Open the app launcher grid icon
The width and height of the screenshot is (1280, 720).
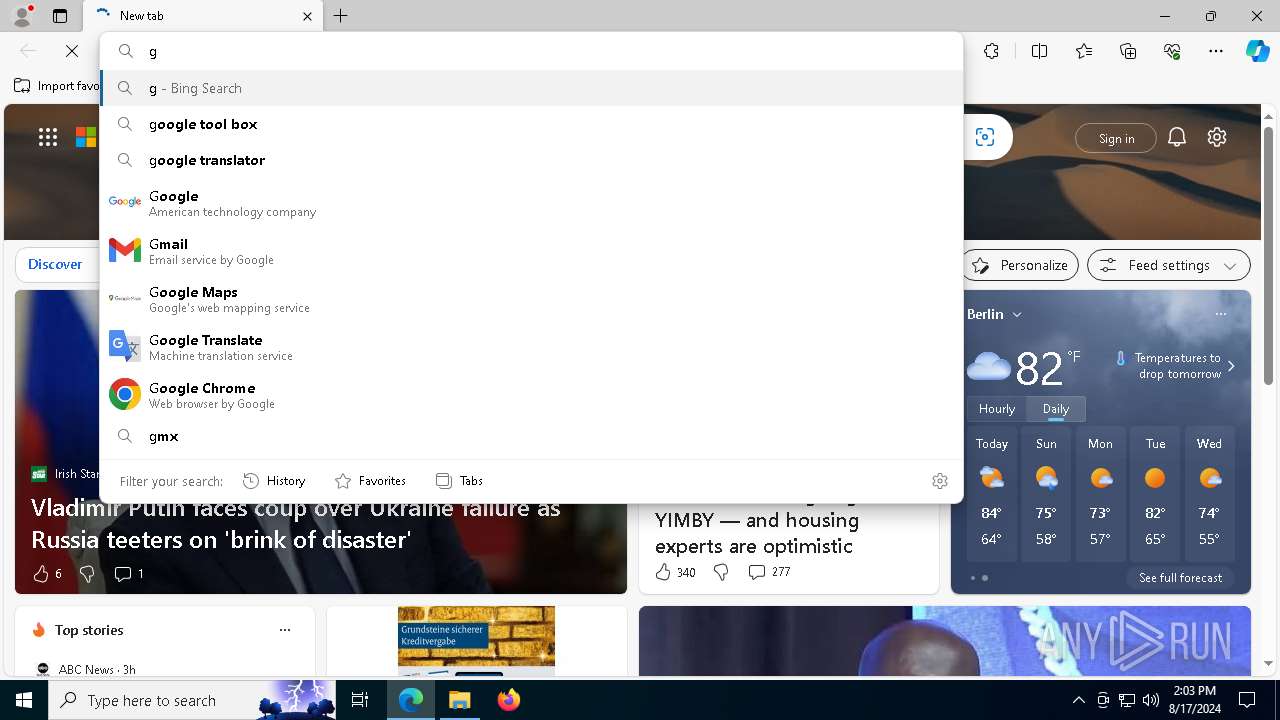tap(48, 138)
